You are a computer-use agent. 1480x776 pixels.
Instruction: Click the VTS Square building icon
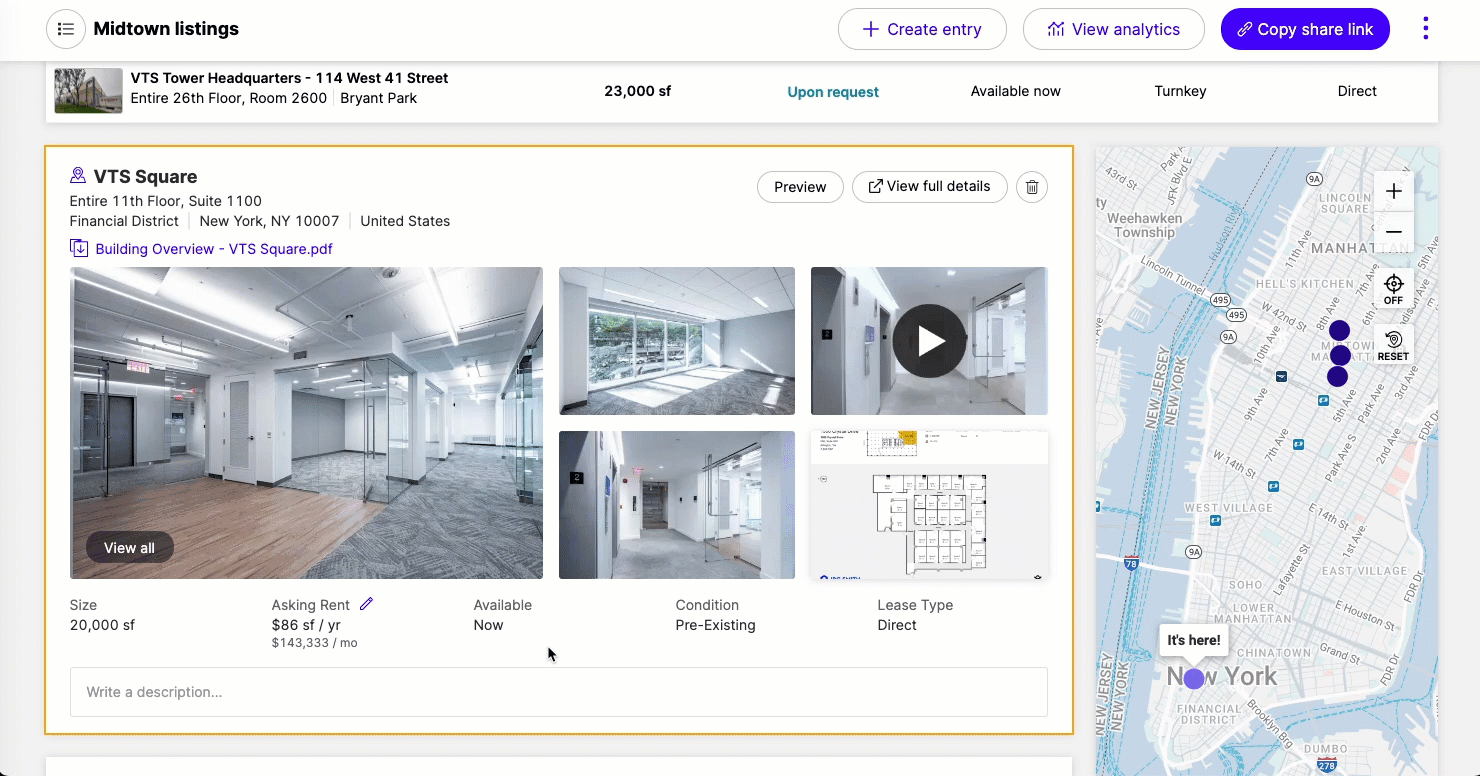[x=78, y=176]
